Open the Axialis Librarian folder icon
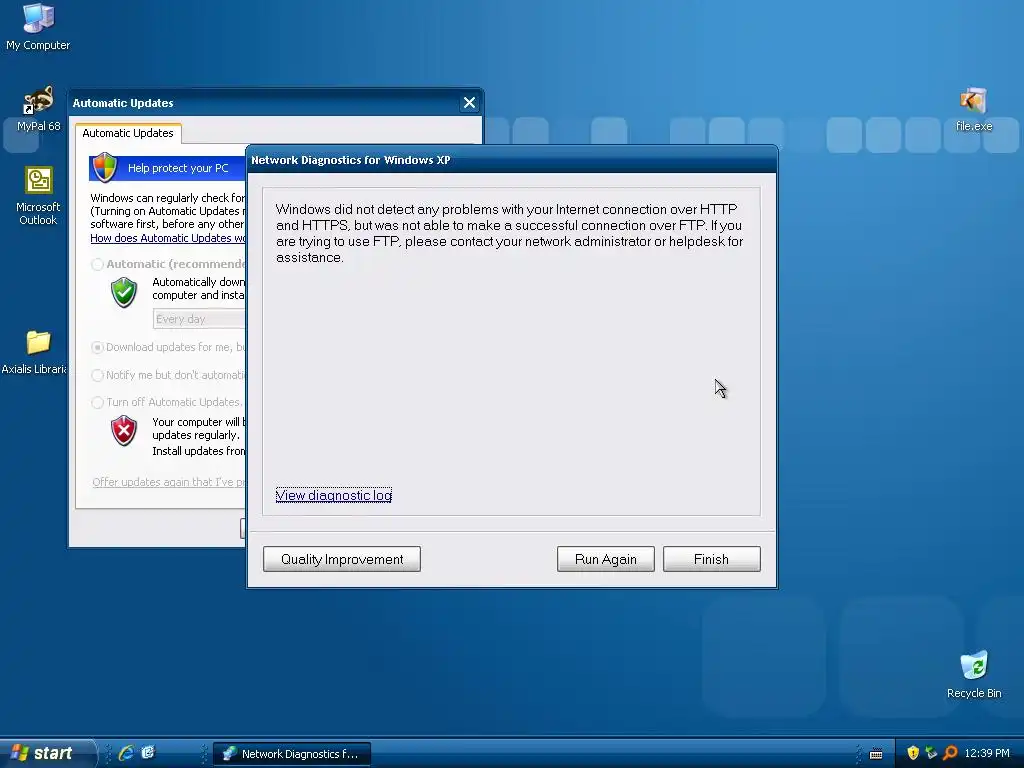Screen dimensions: 1024x768 (x=36, y=352)
